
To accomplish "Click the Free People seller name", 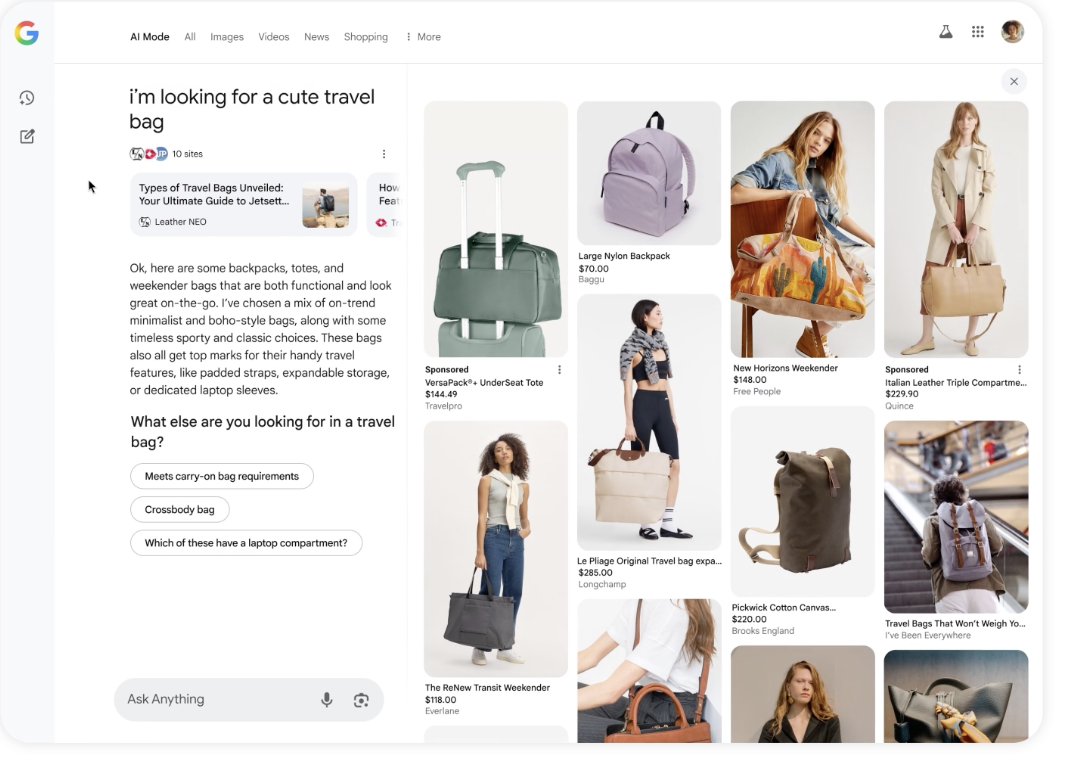I will 757,392.
